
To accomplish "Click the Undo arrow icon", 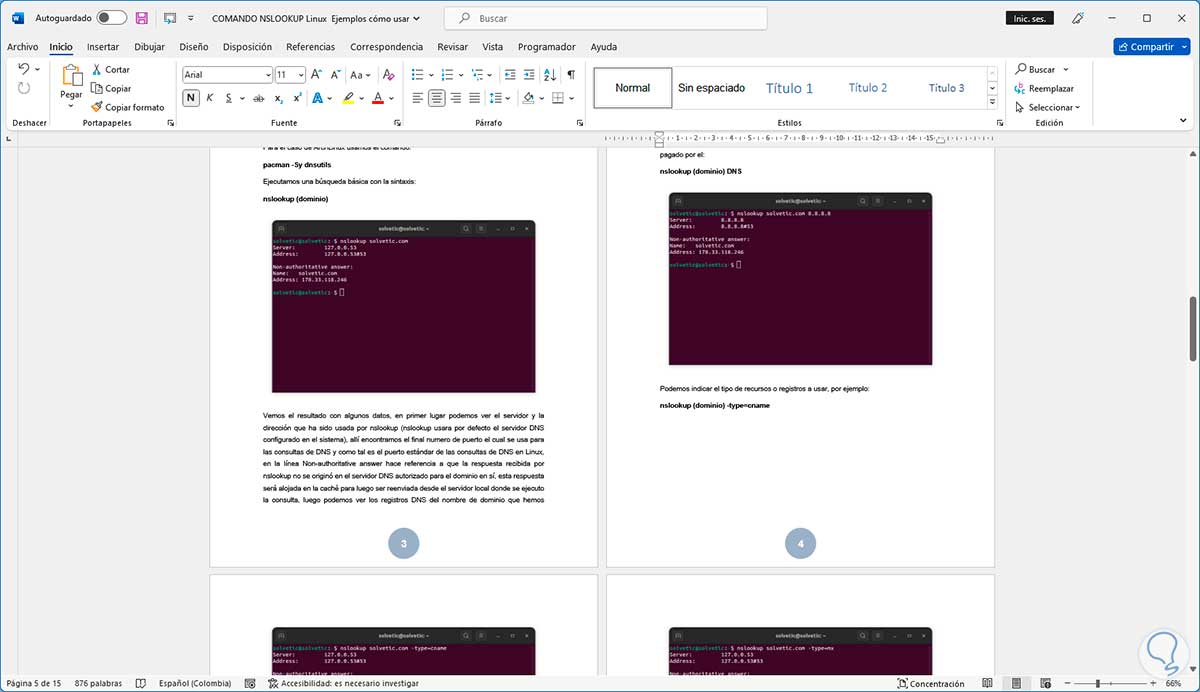I will (25, 69).
